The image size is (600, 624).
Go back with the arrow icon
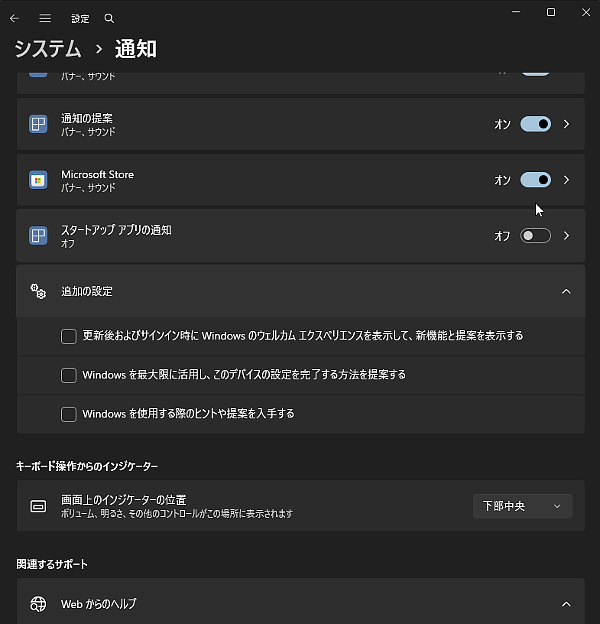[14, 18]
